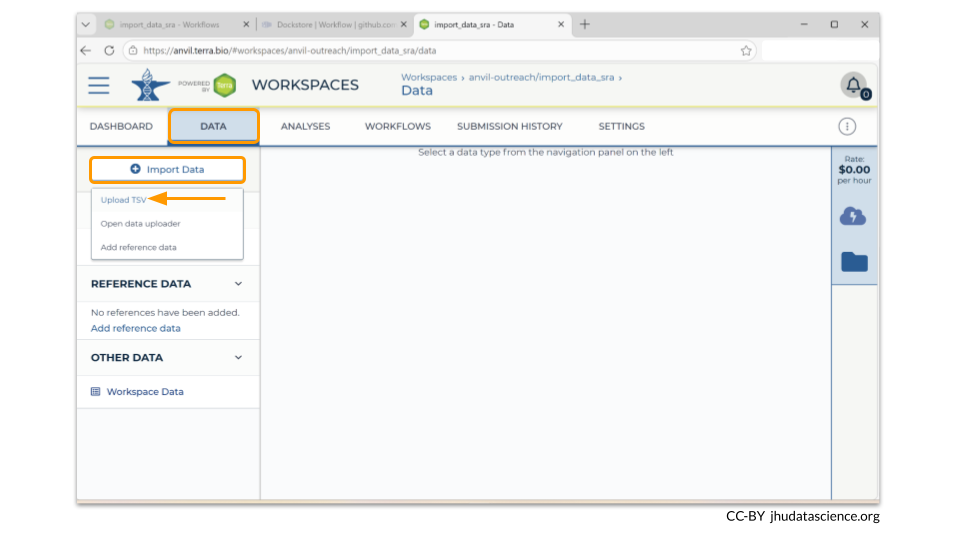
Task: Click the Workspace Data table icon
Action: (x=96, y=392)
